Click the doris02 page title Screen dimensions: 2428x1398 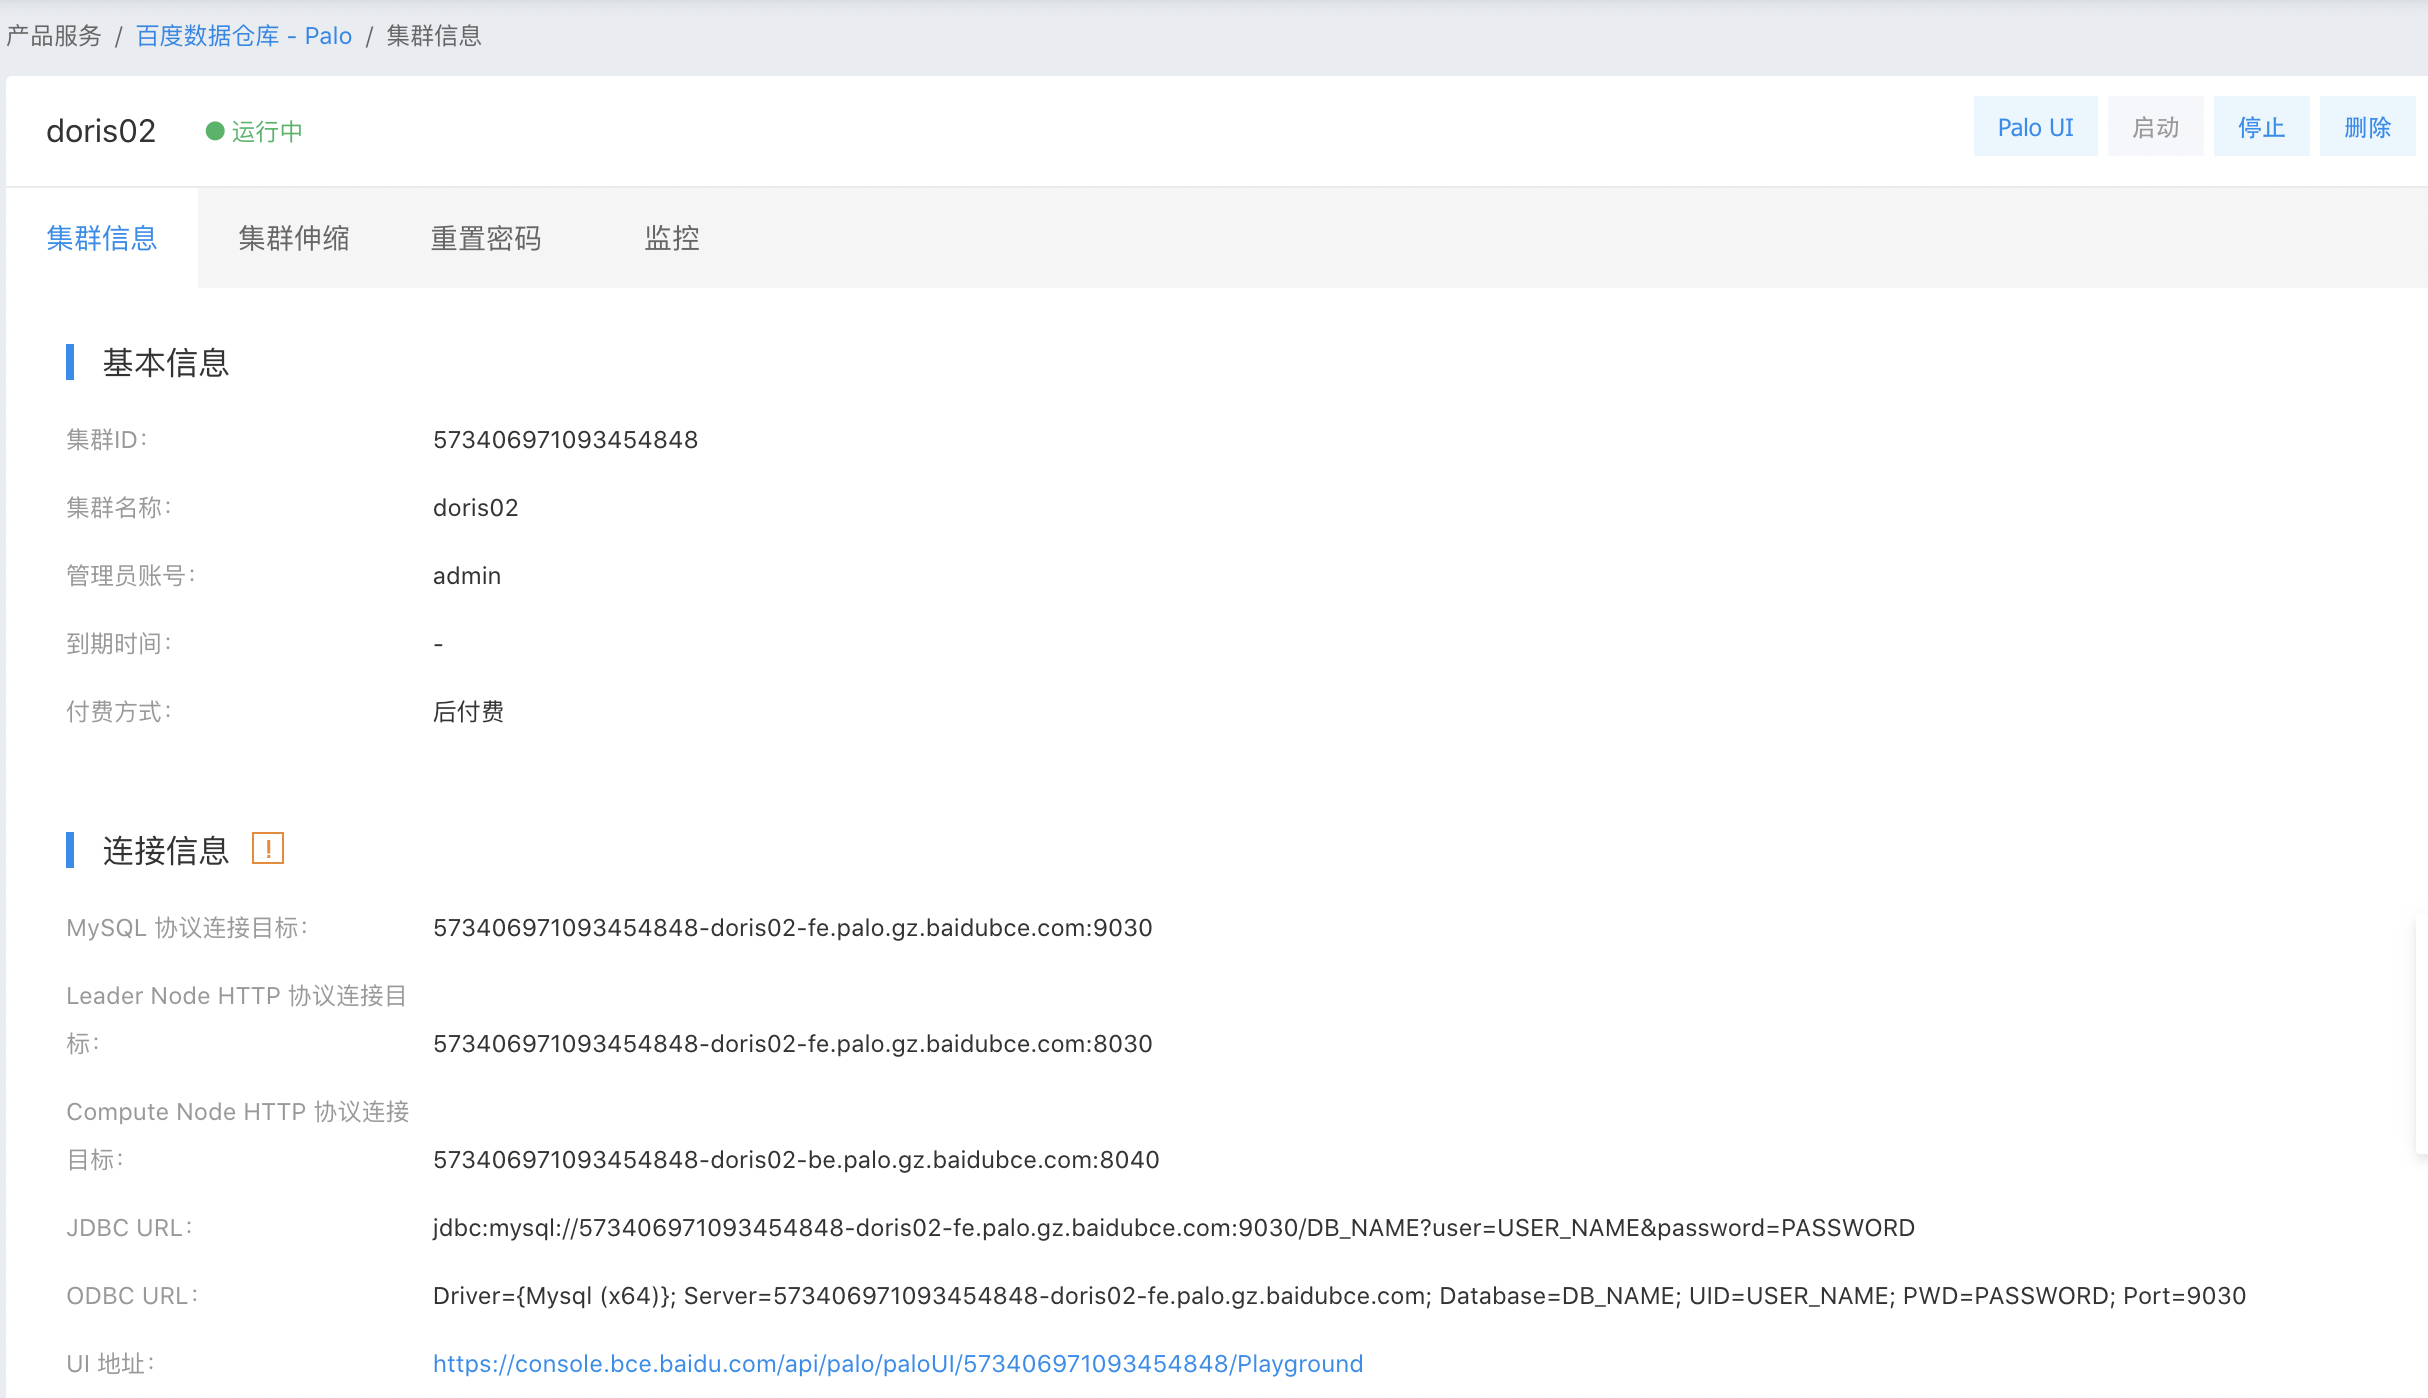click(x=101, y=131)
